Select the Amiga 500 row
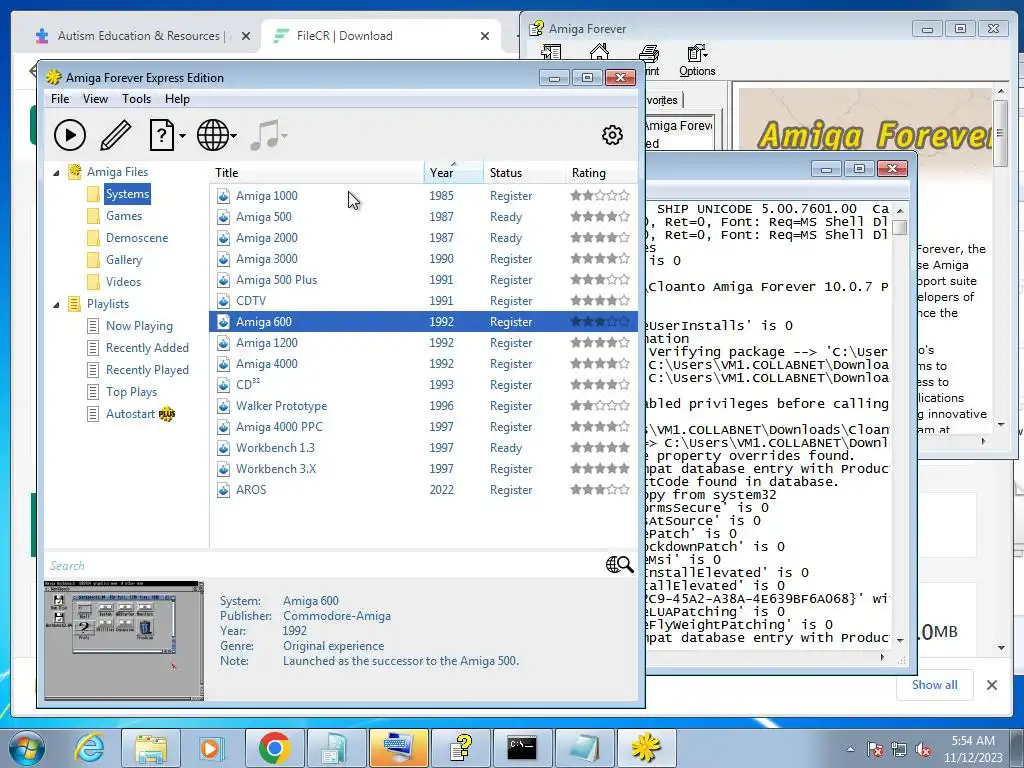This screenshot has height=768, width=1024. (423, 216)
